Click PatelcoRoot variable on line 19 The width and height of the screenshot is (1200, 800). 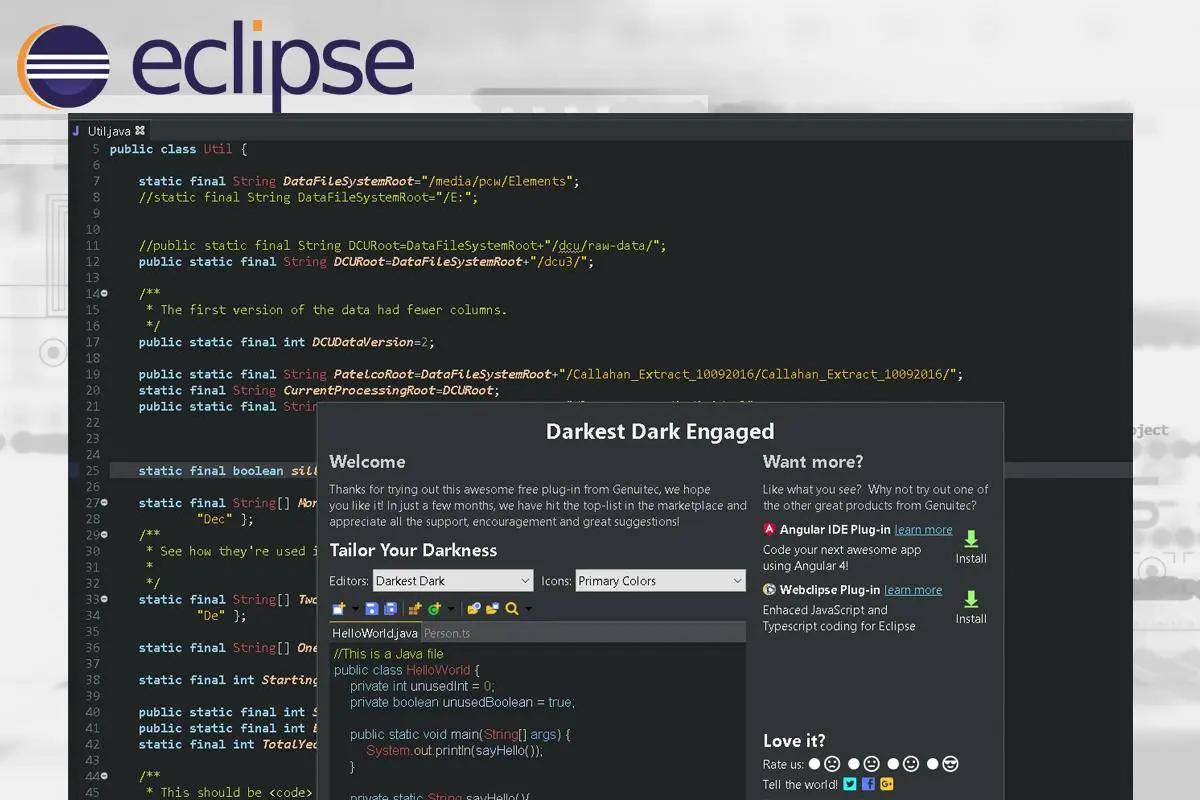373,374
